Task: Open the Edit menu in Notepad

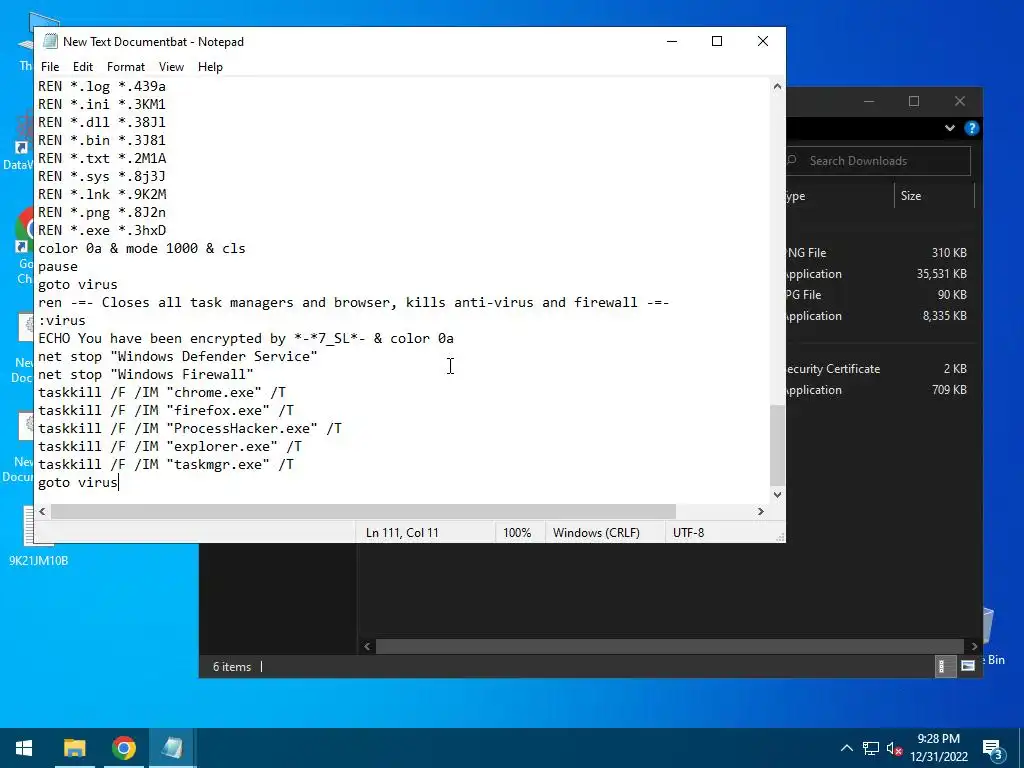Action: 83,67
